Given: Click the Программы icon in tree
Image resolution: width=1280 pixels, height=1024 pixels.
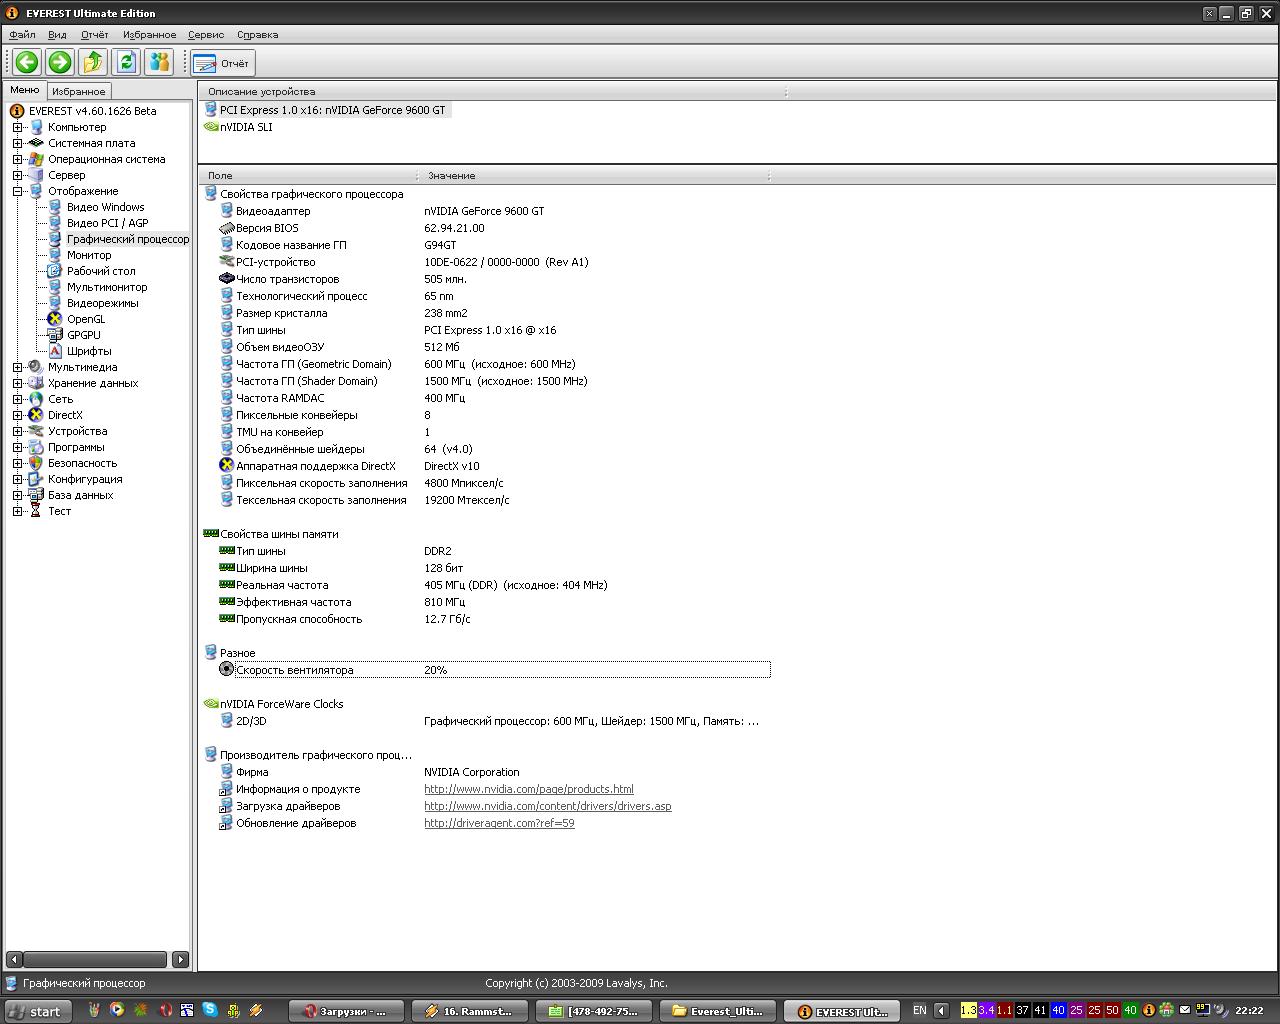Looking at the screenshot, I should click(x=36, y=447).
